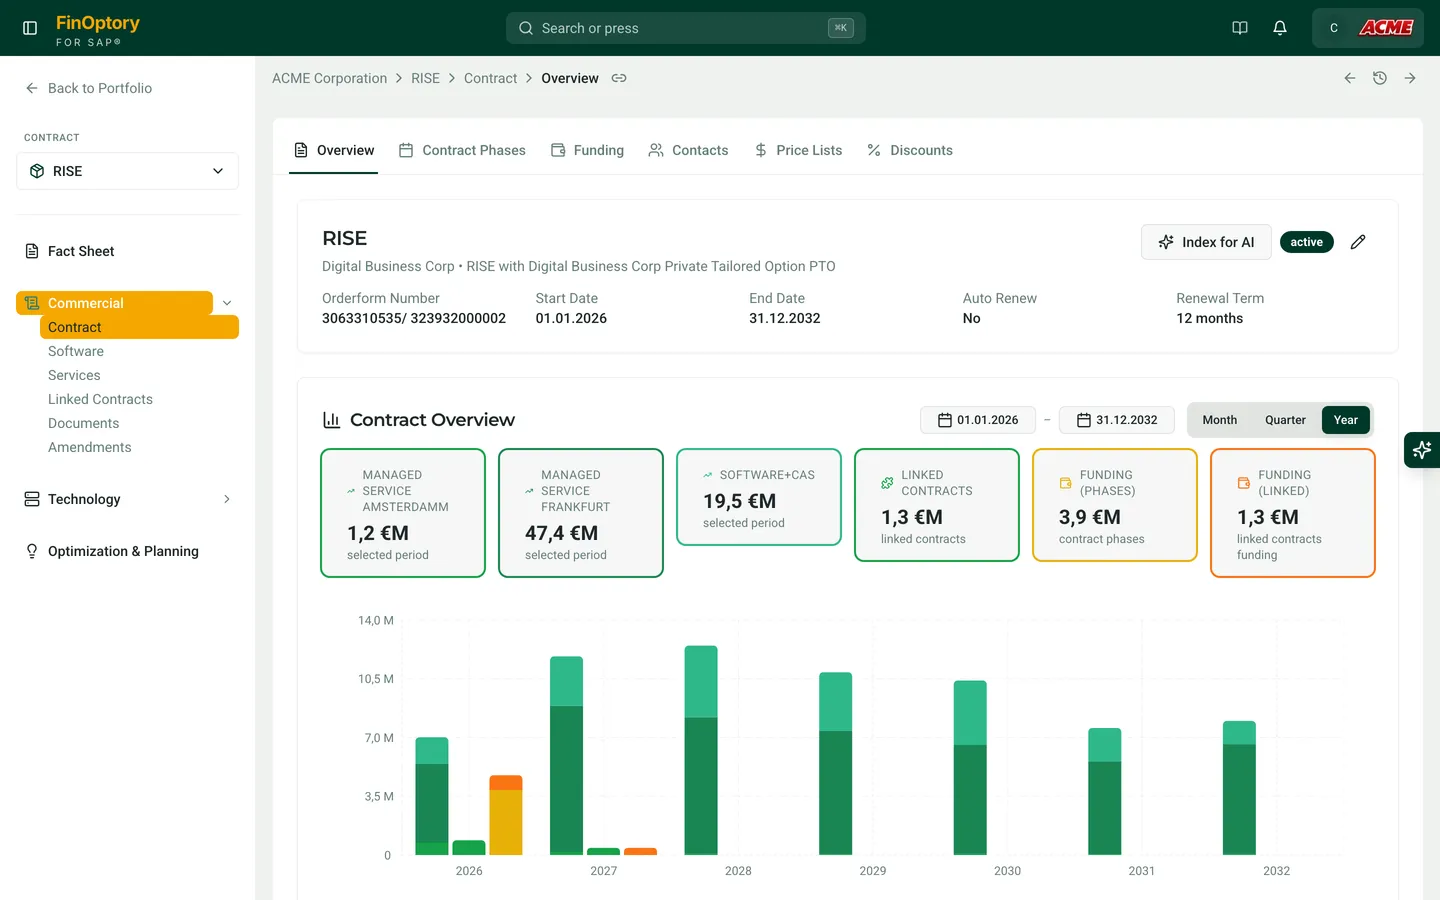Screen dimensions: 1440x900
Task: Switch the chart view to Quarter
Action: 1285,419
